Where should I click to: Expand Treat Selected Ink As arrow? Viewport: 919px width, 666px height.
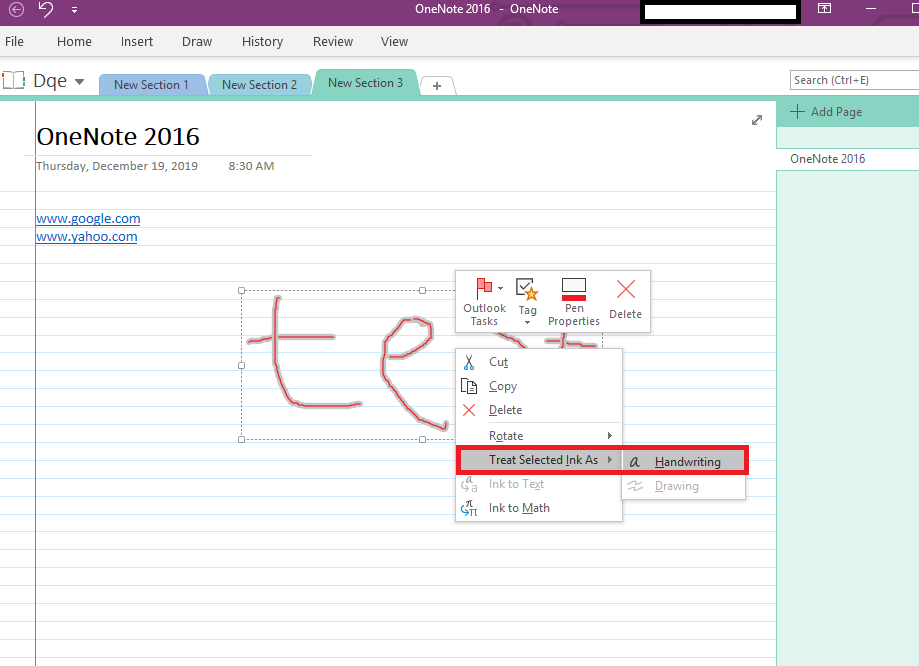tap(610, 460)
